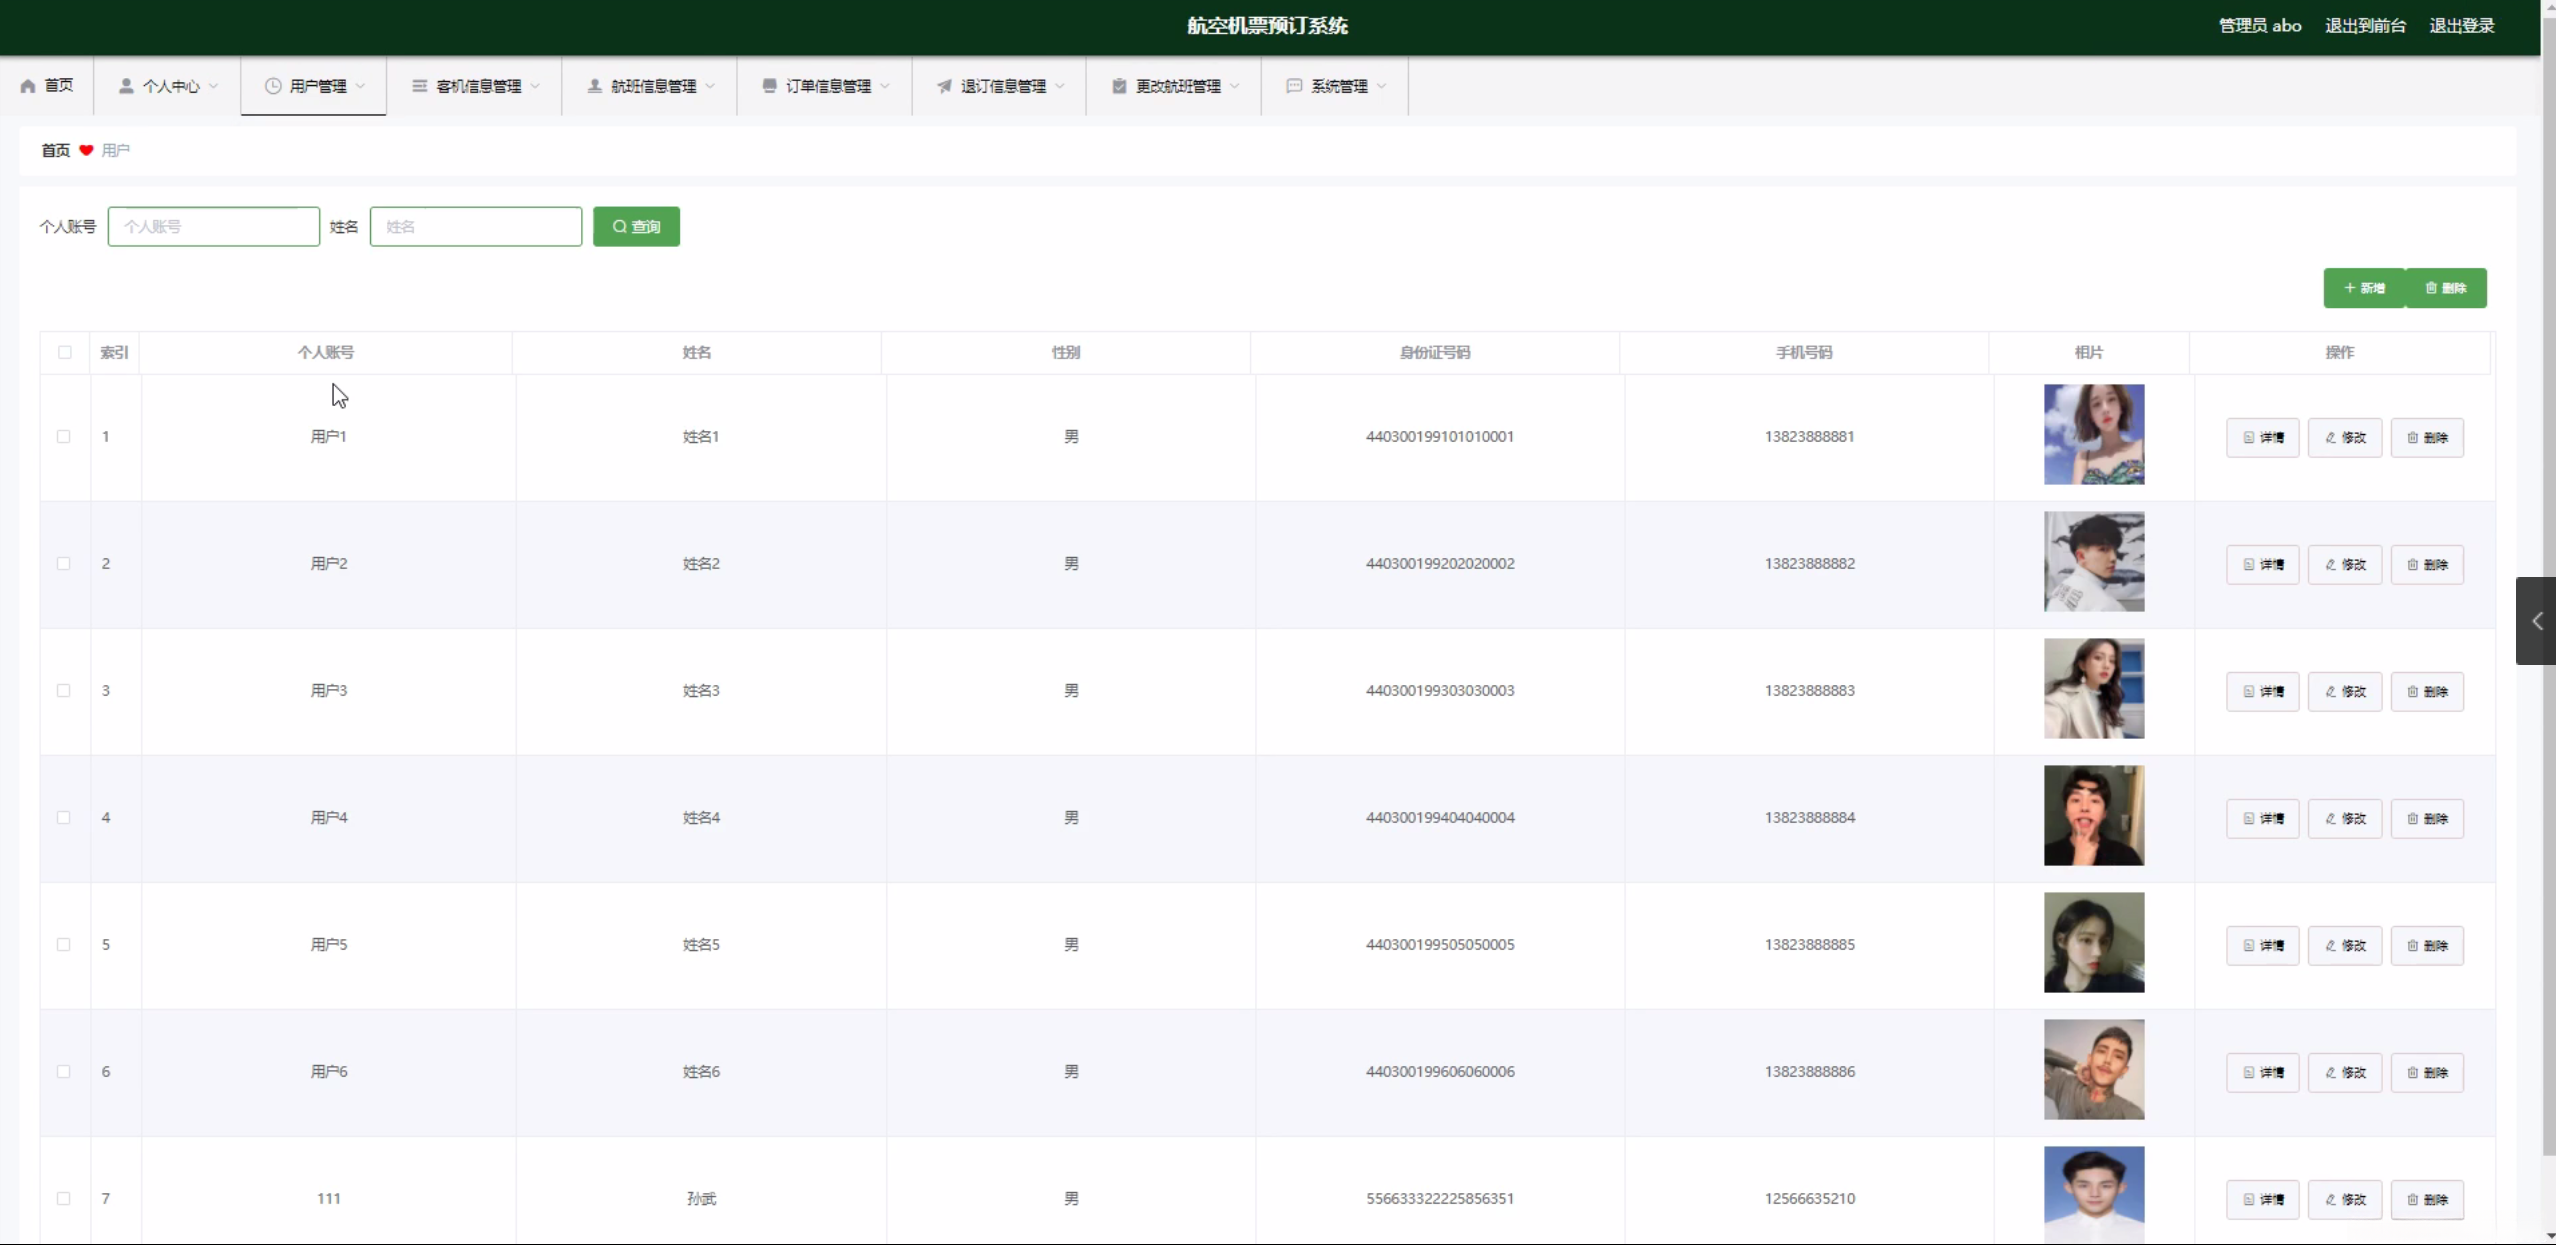Click the chat bubble icon beside 系统管理
Viewport: 2556px width, 1245px height.
[1294, 86]
